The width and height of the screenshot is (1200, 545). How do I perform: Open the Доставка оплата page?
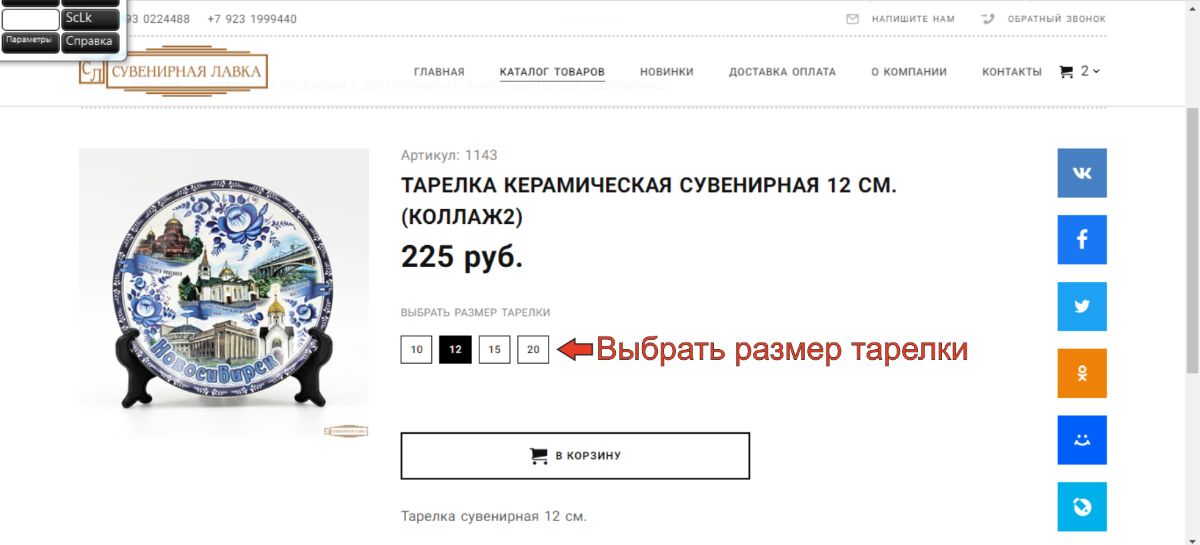click(x=782, y=72)
